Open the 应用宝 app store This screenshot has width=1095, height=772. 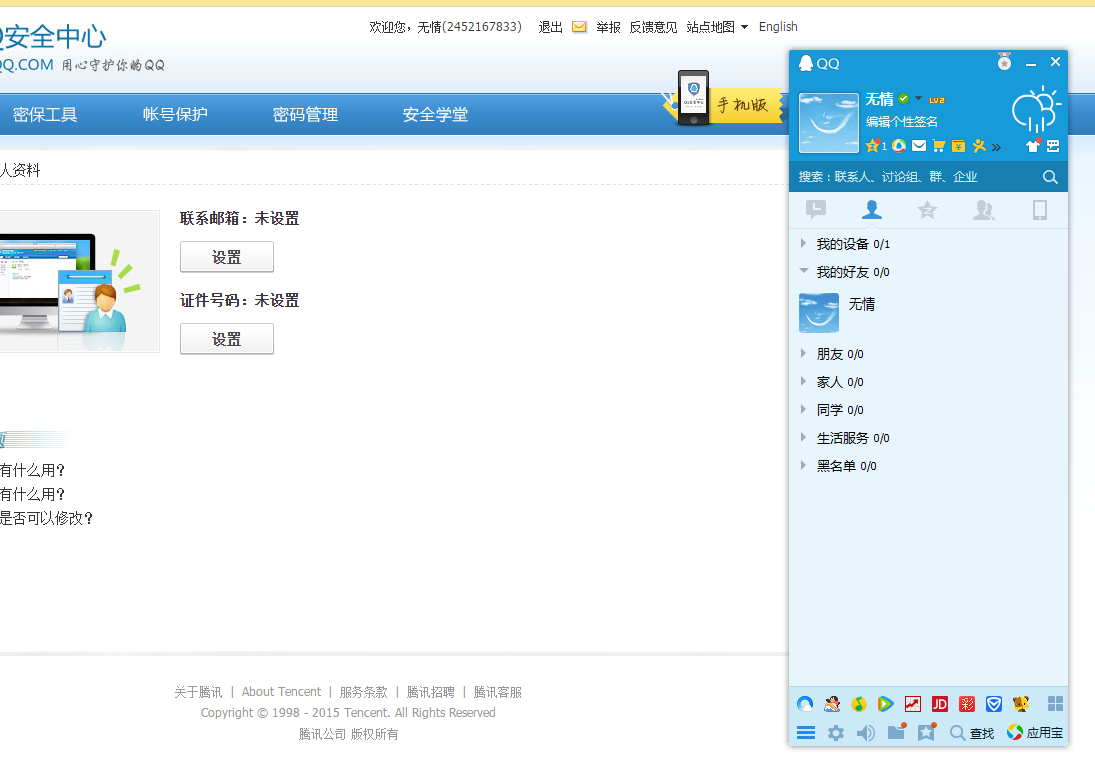[1035, 732]
